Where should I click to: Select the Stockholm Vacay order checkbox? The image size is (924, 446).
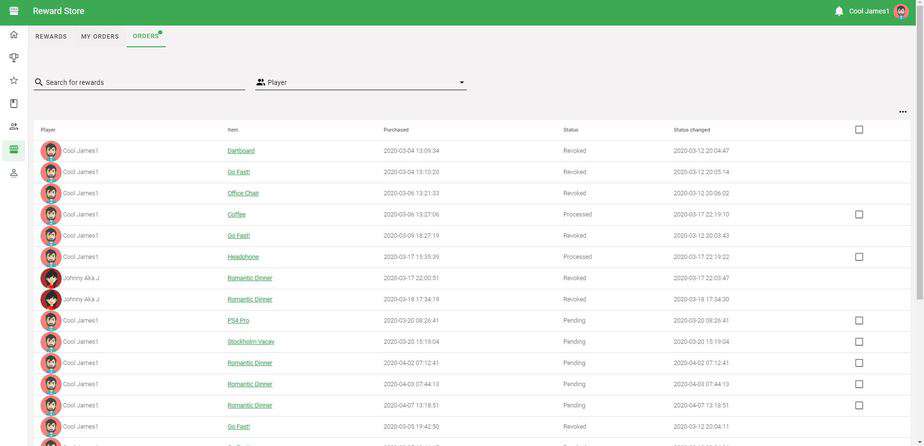click(x=859, y=342)
